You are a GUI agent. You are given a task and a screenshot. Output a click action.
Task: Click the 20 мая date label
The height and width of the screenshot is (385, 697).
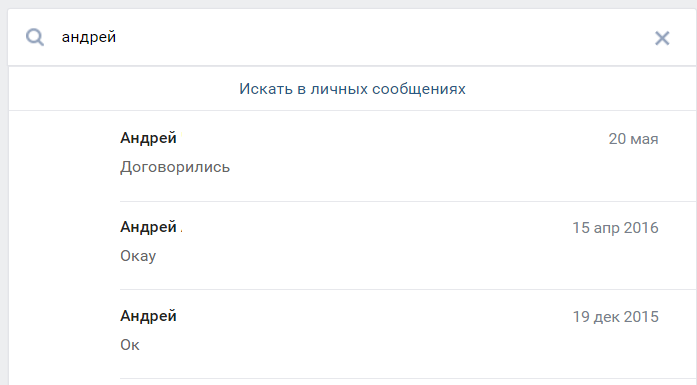coord(633,139)
